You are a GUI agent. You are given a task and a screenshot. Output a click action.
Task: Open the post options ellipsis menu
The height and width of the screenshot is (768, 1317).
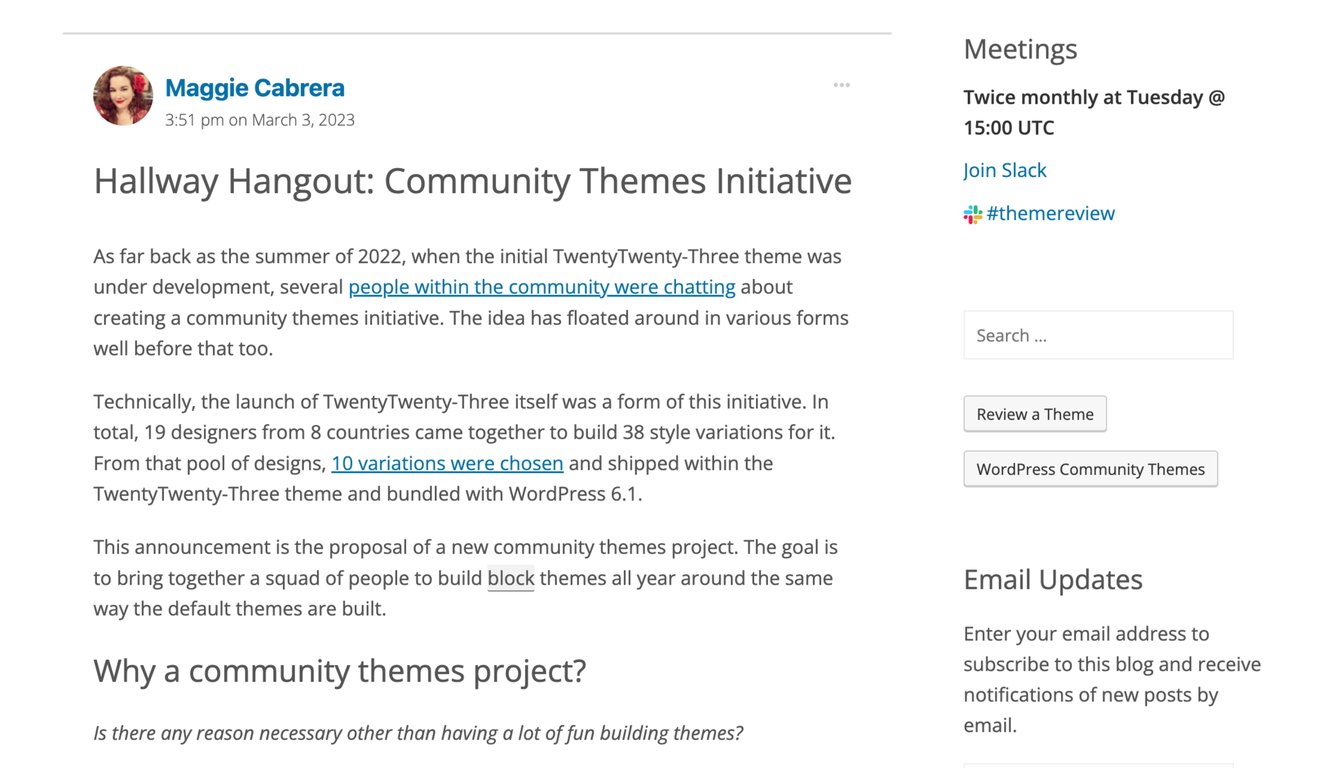841,84
